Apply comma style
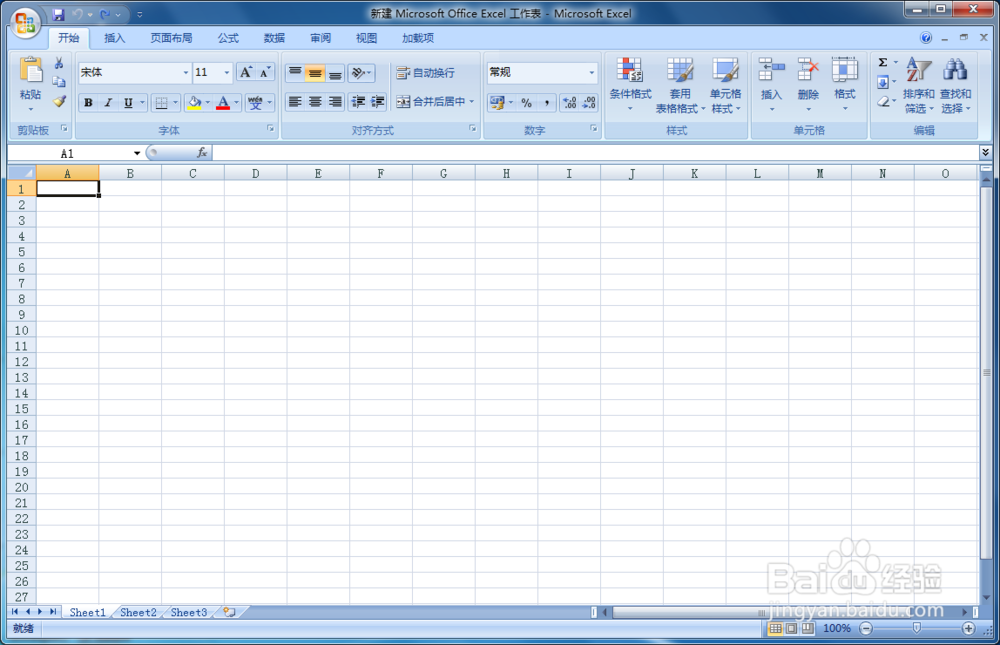 547,102
